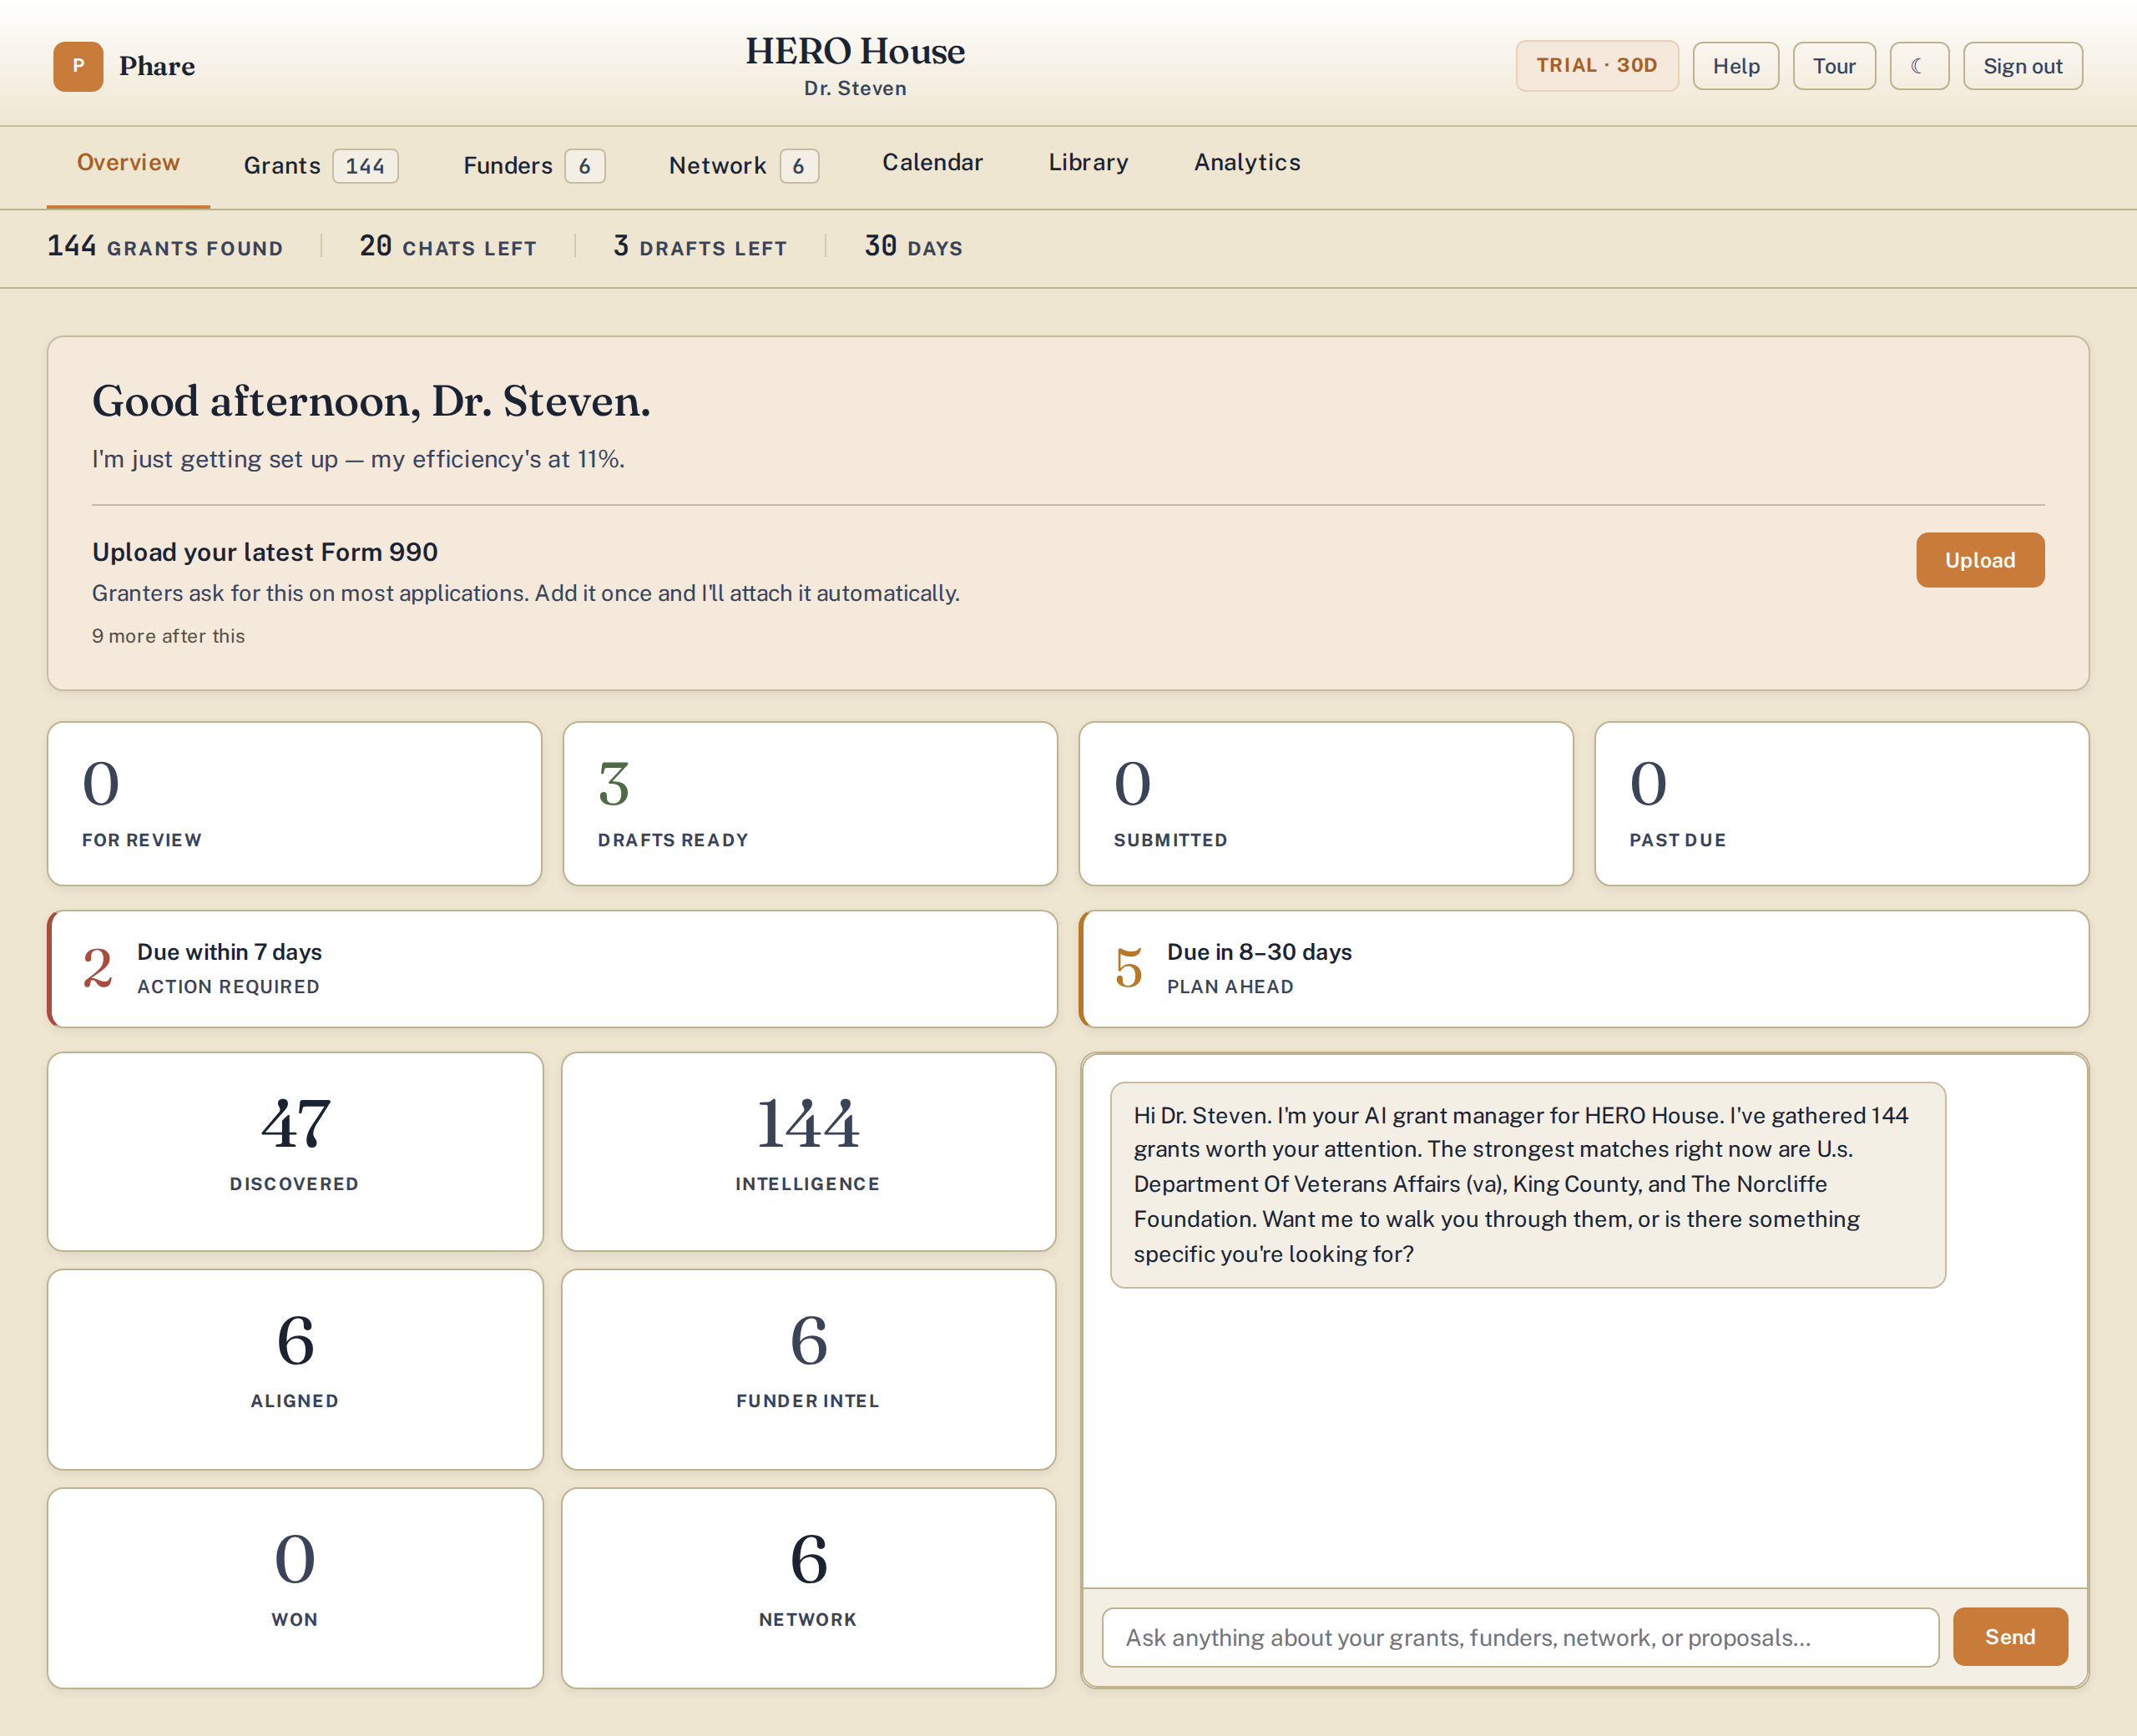Click the Upload button for Form 990

click(x=1979, y=560)
